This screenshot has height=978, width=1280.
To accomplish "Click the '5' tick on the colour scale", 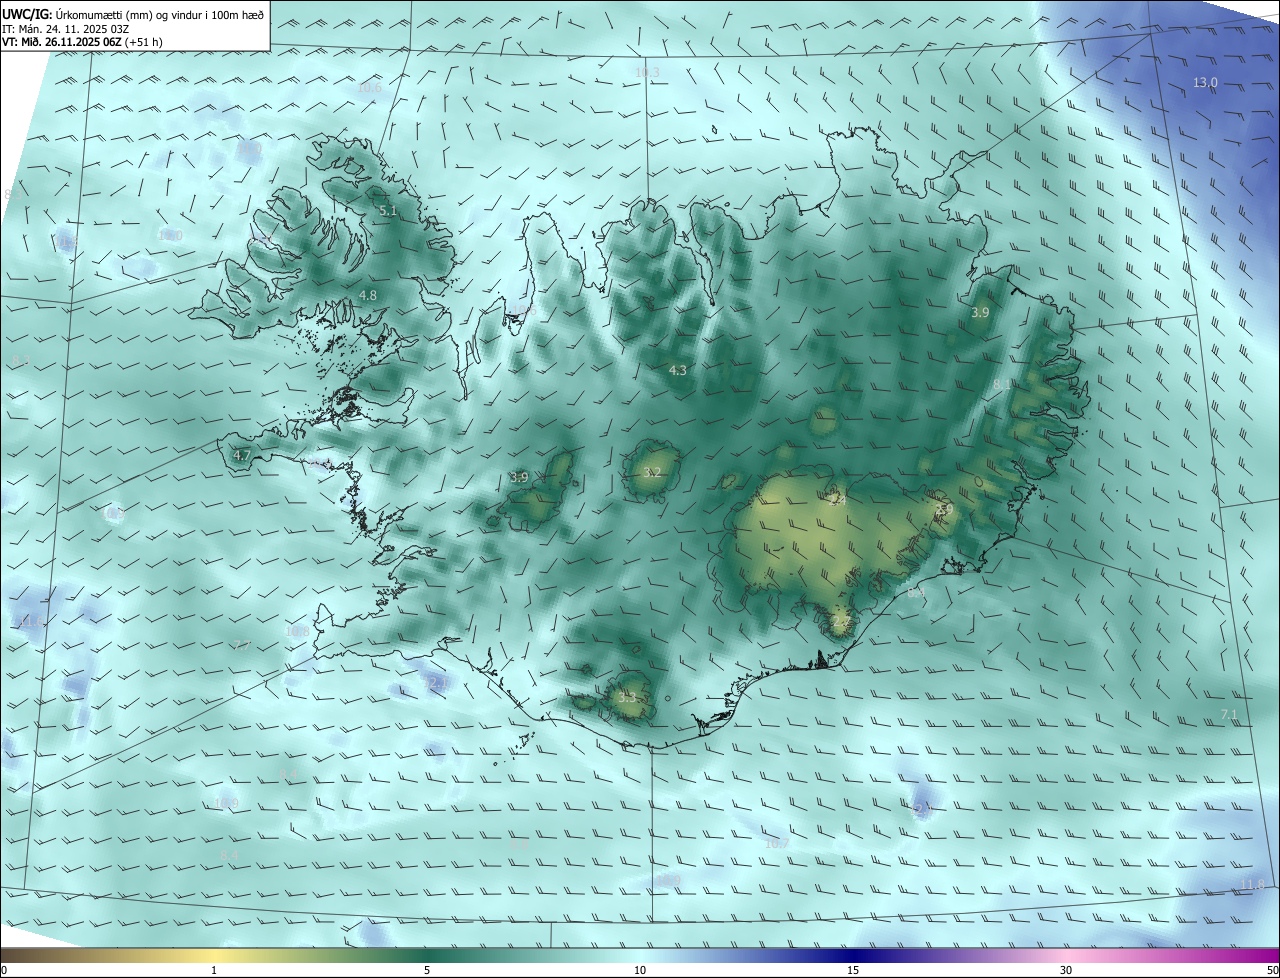I will coord(427,970).
